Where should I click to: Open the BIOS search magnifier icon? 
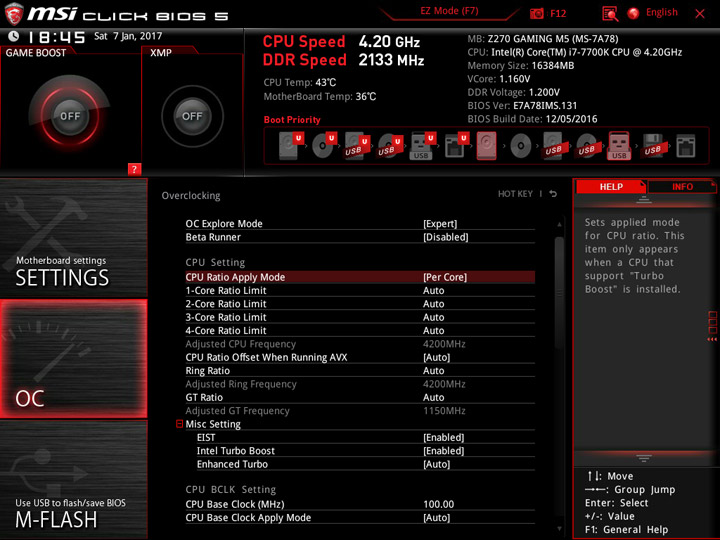coord(610,14)
